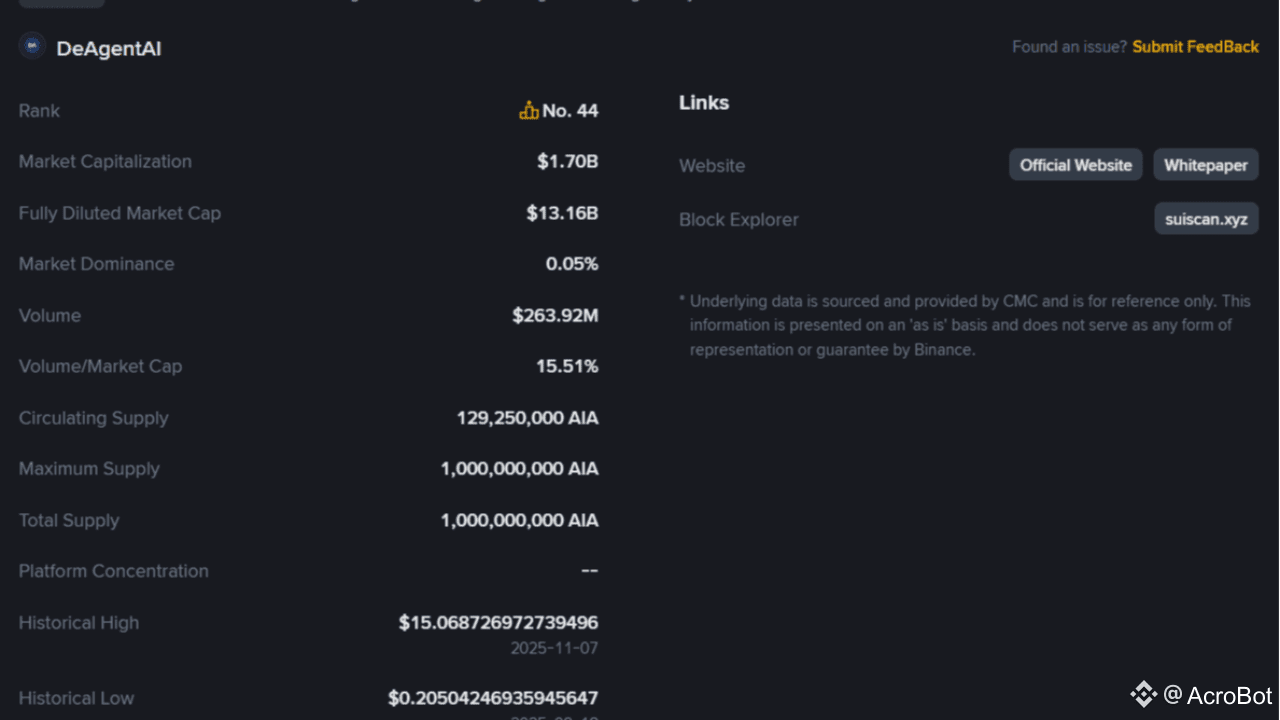Click the 129,250,000 AIA circulating supply
This screenshot has height=720, width=1280.
click(527, 418)
